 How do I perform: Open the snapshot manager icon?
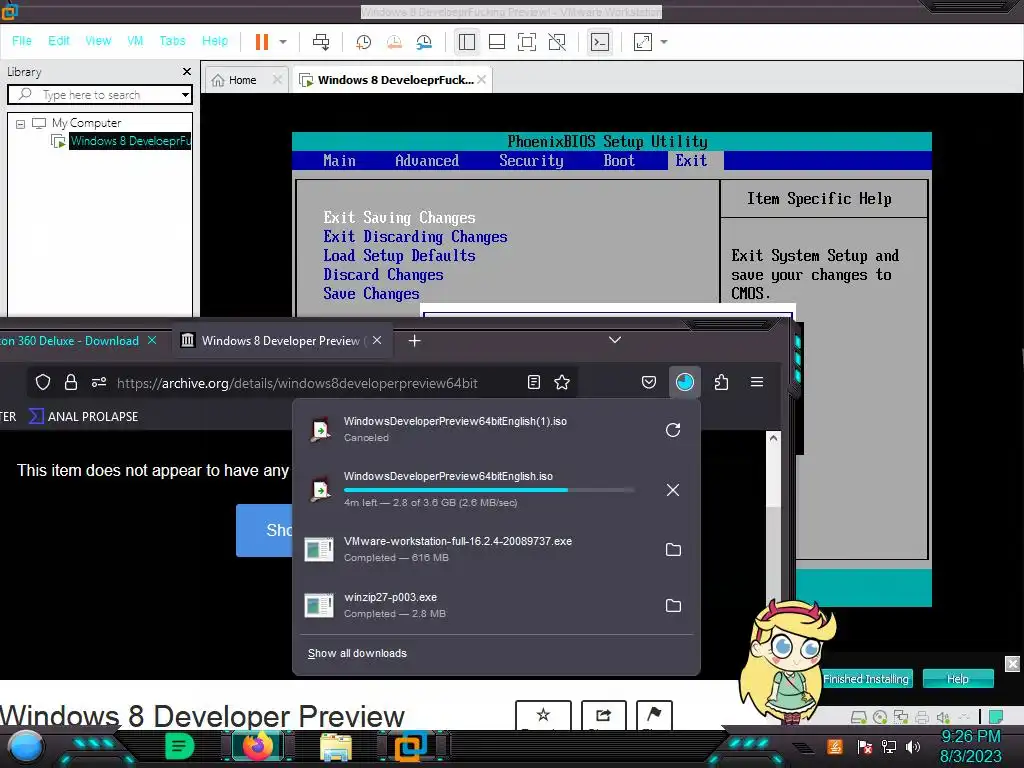[424, 42]
